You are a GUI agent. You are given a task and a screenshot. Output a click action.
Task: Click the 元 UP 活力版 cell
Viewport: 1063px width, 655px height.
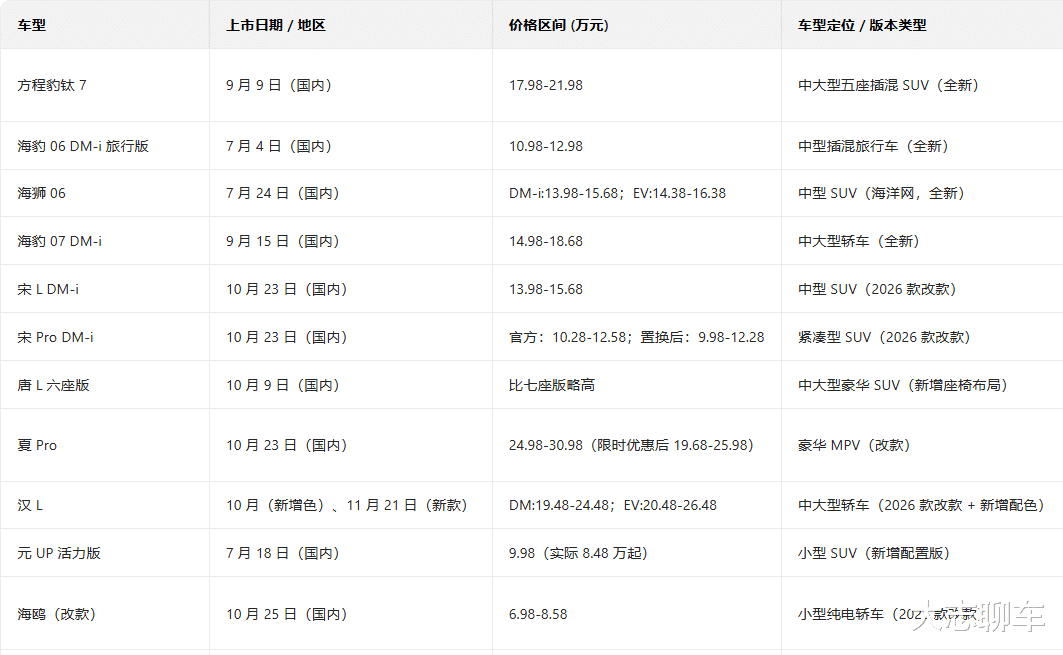[x=59, y=553]
